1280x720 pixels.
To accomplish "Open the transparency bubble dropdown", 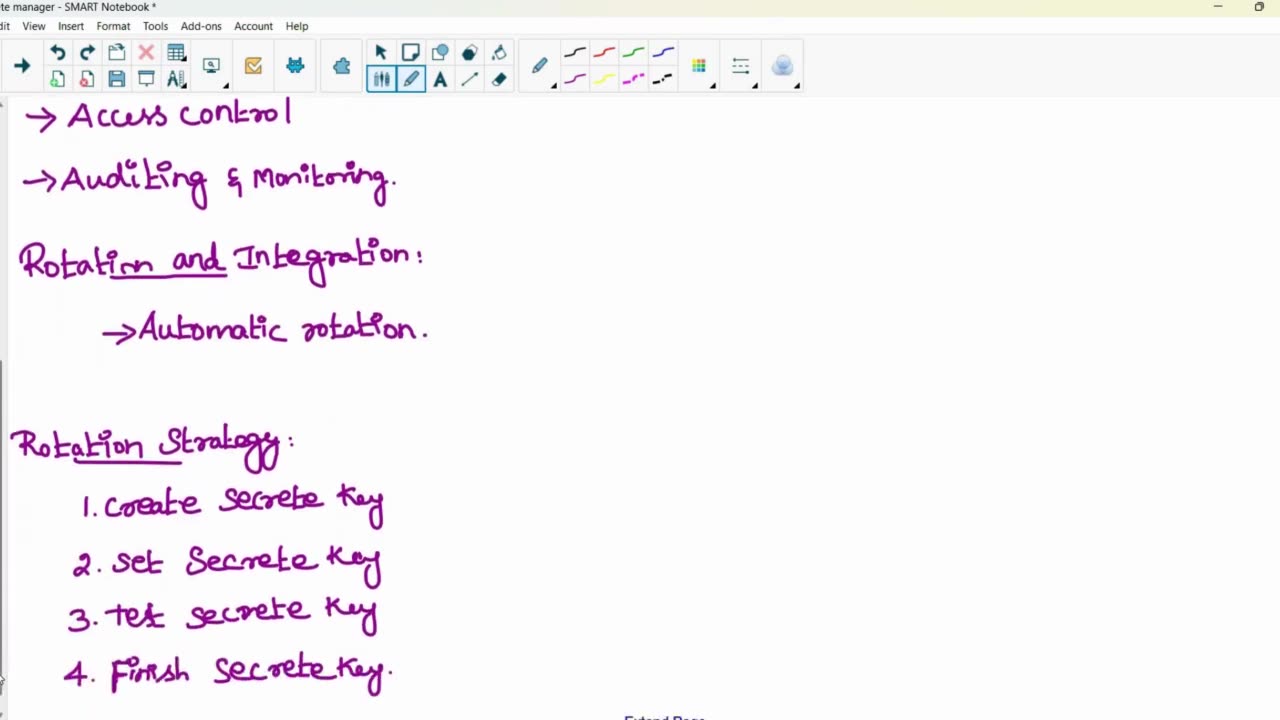I will point(783,66).
